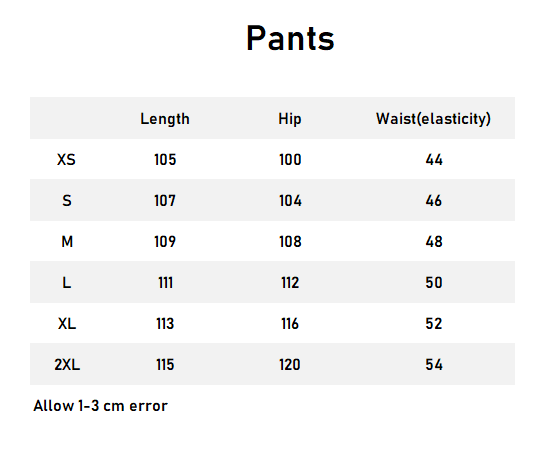Click the S size row label

[67, 200]
